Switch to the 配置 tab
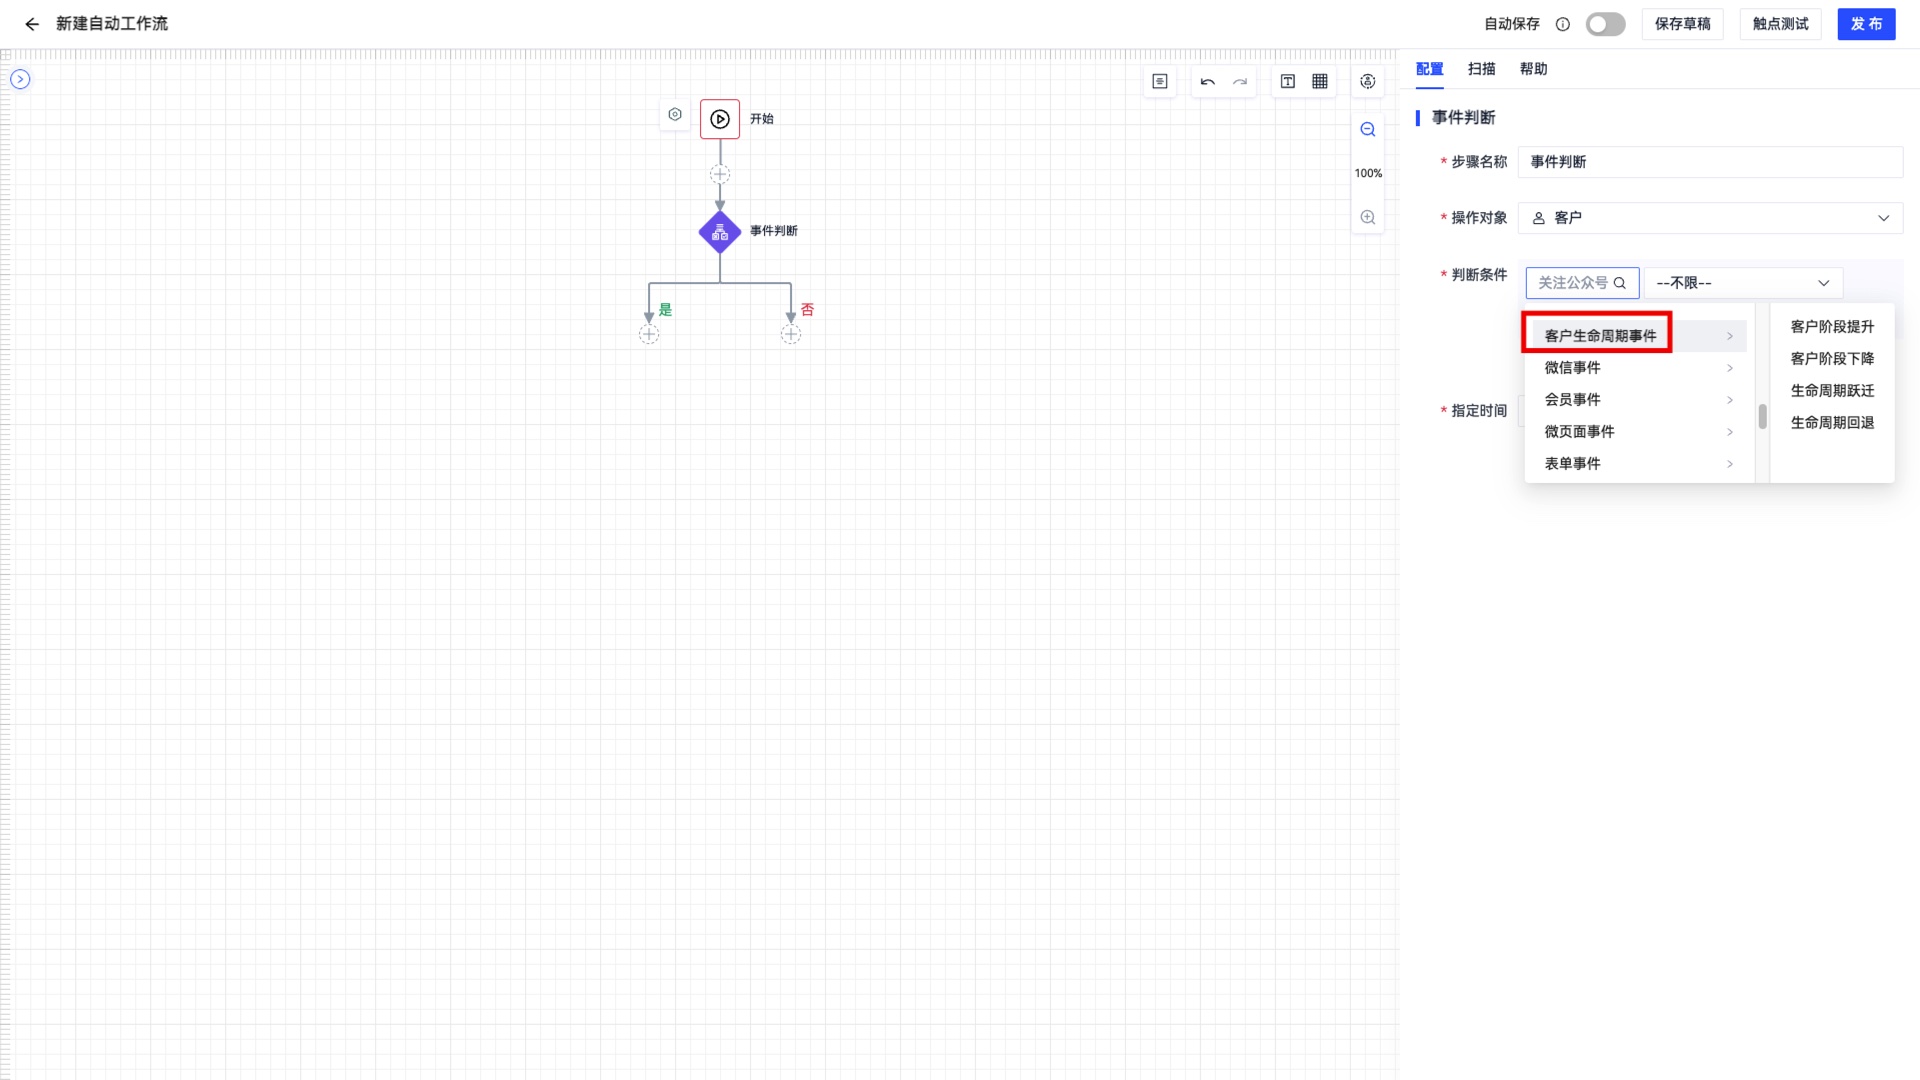Screen dimensions: 1920x1080 [x=1430, y=69]
